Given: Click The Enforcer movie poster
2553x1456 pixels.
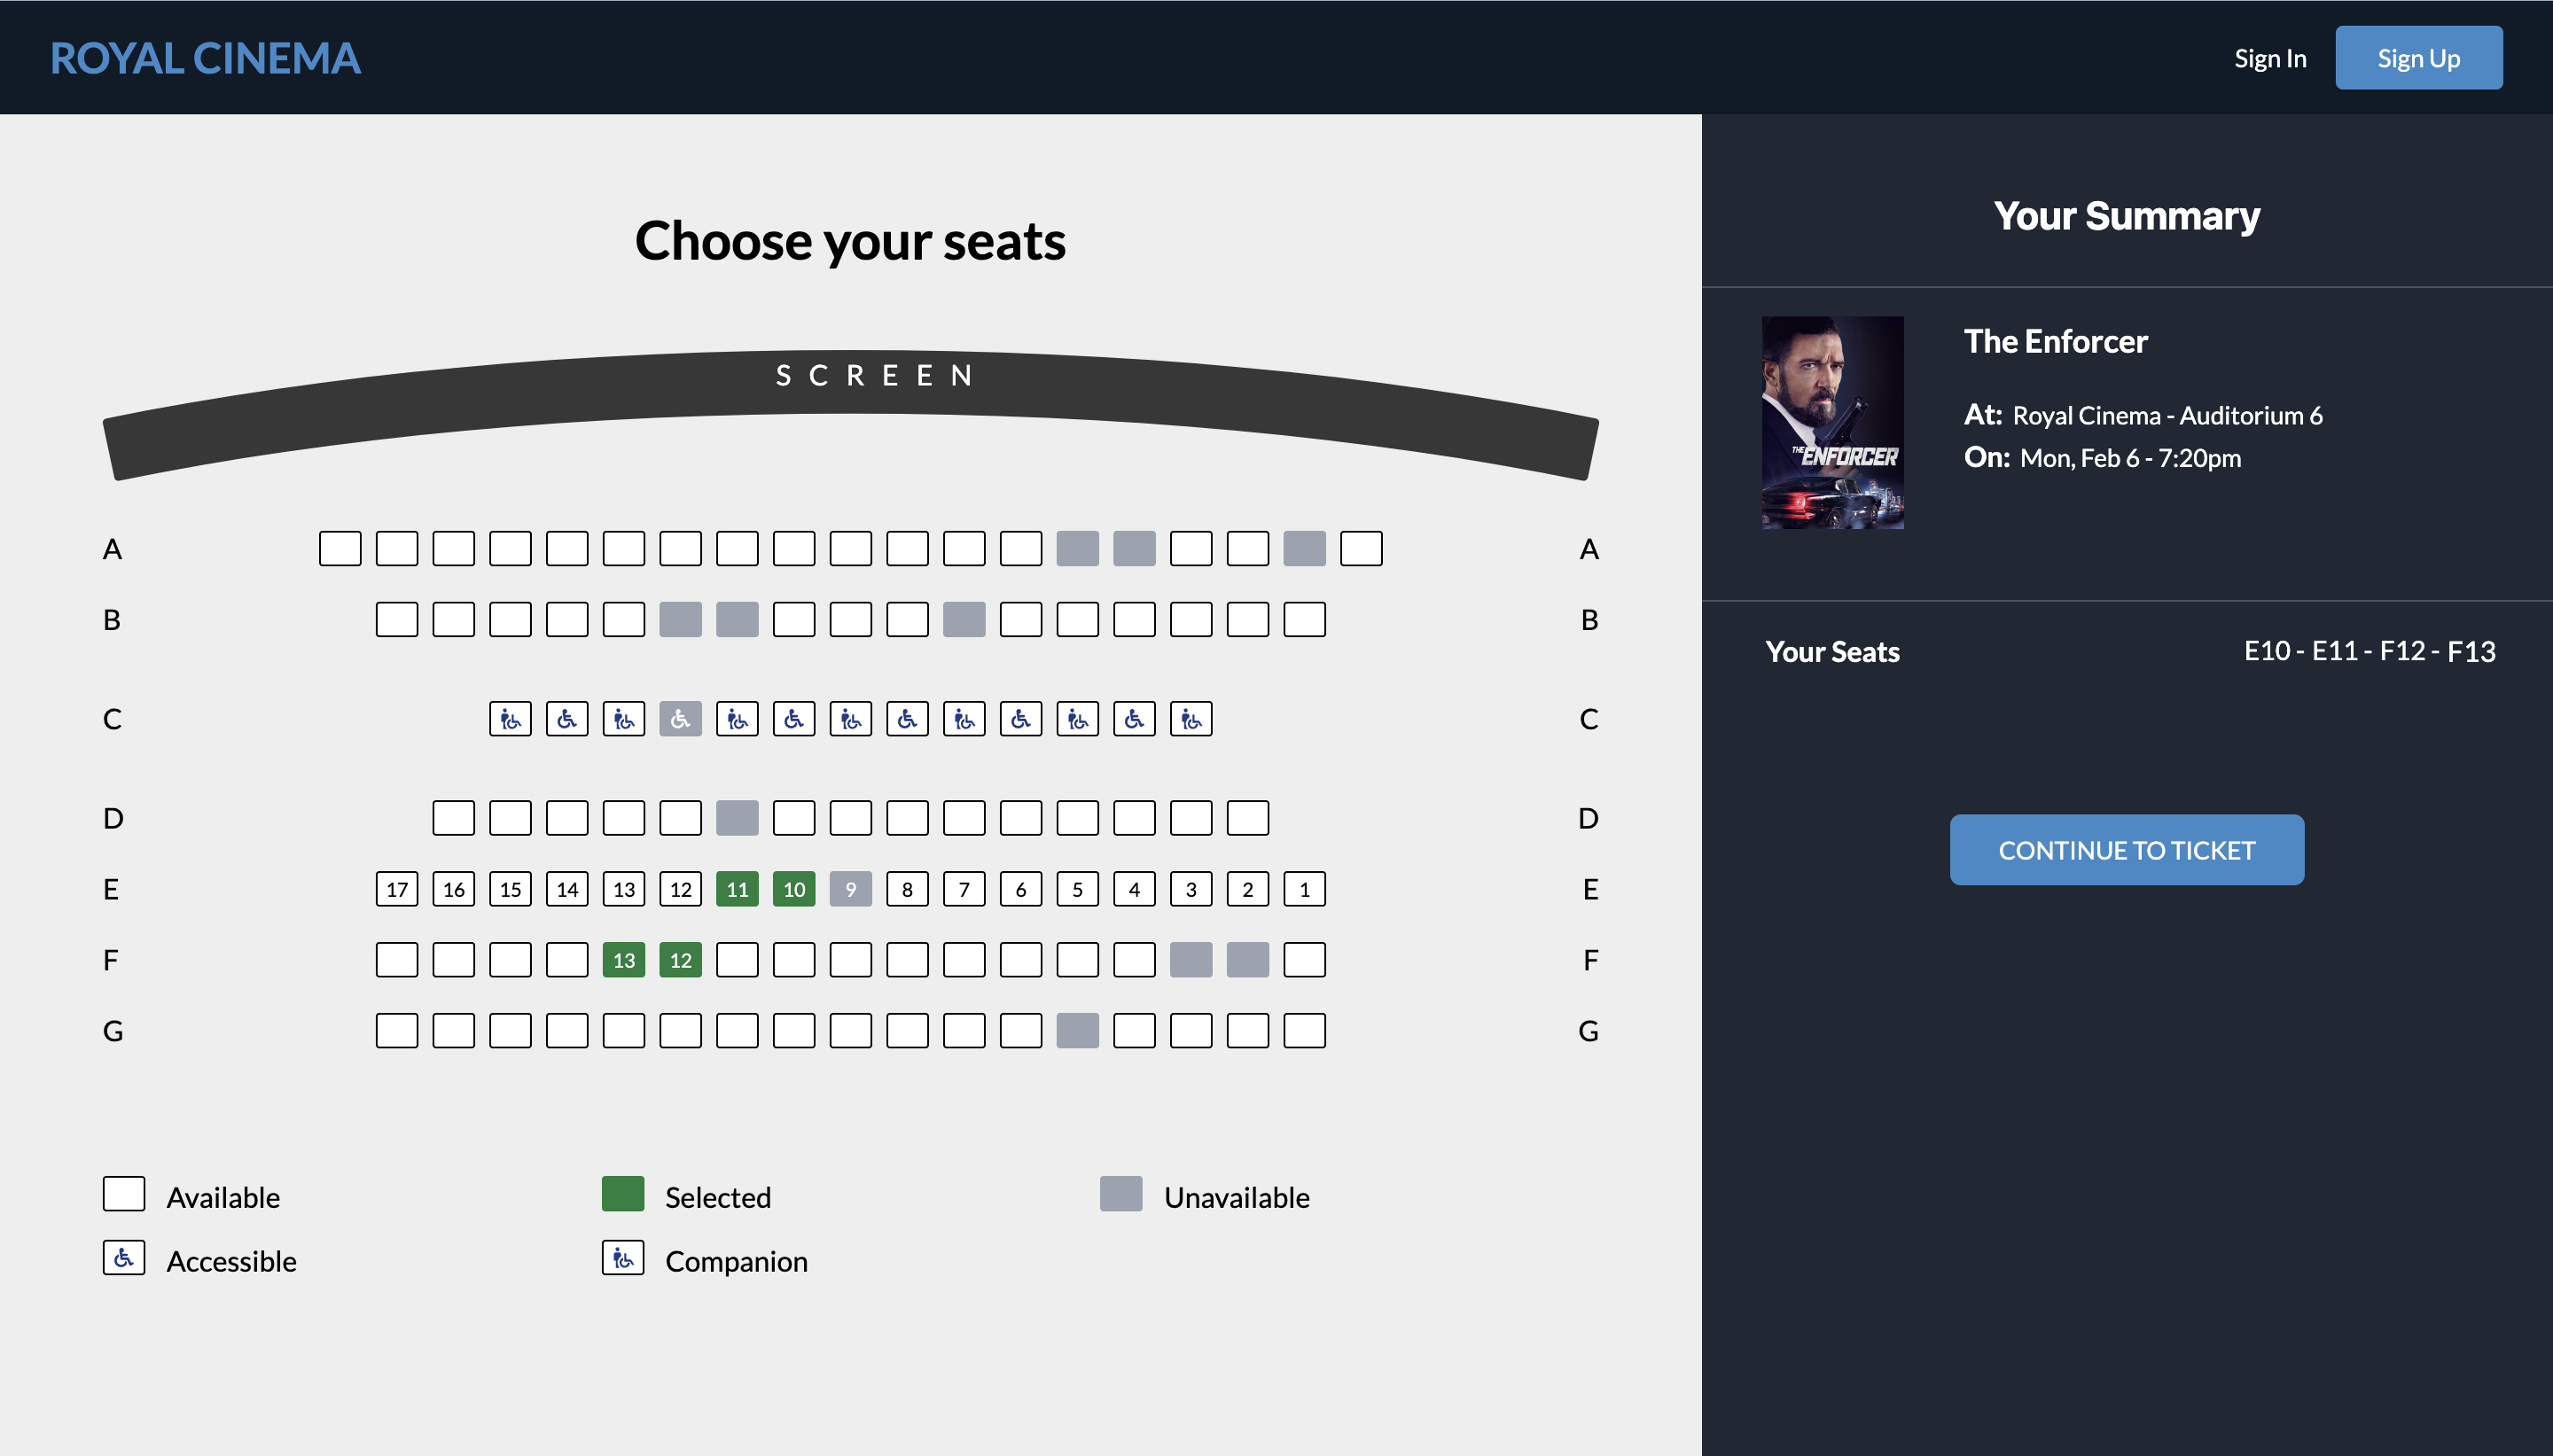Looking at the screenshot, I should pos(1832,423).
